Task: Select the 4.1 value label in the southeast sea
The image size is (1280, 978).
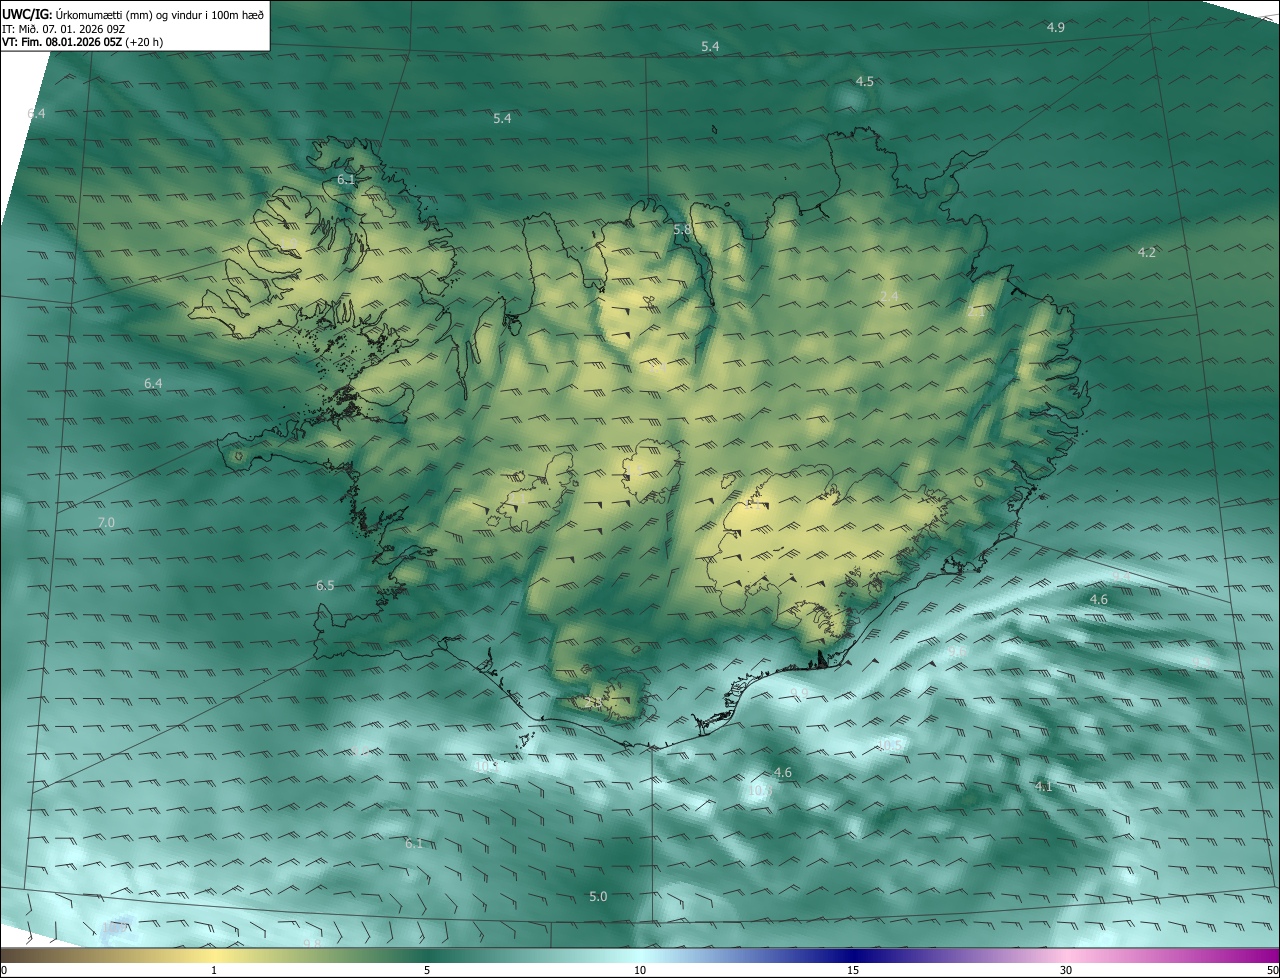Action: (x=1043, y=786)
